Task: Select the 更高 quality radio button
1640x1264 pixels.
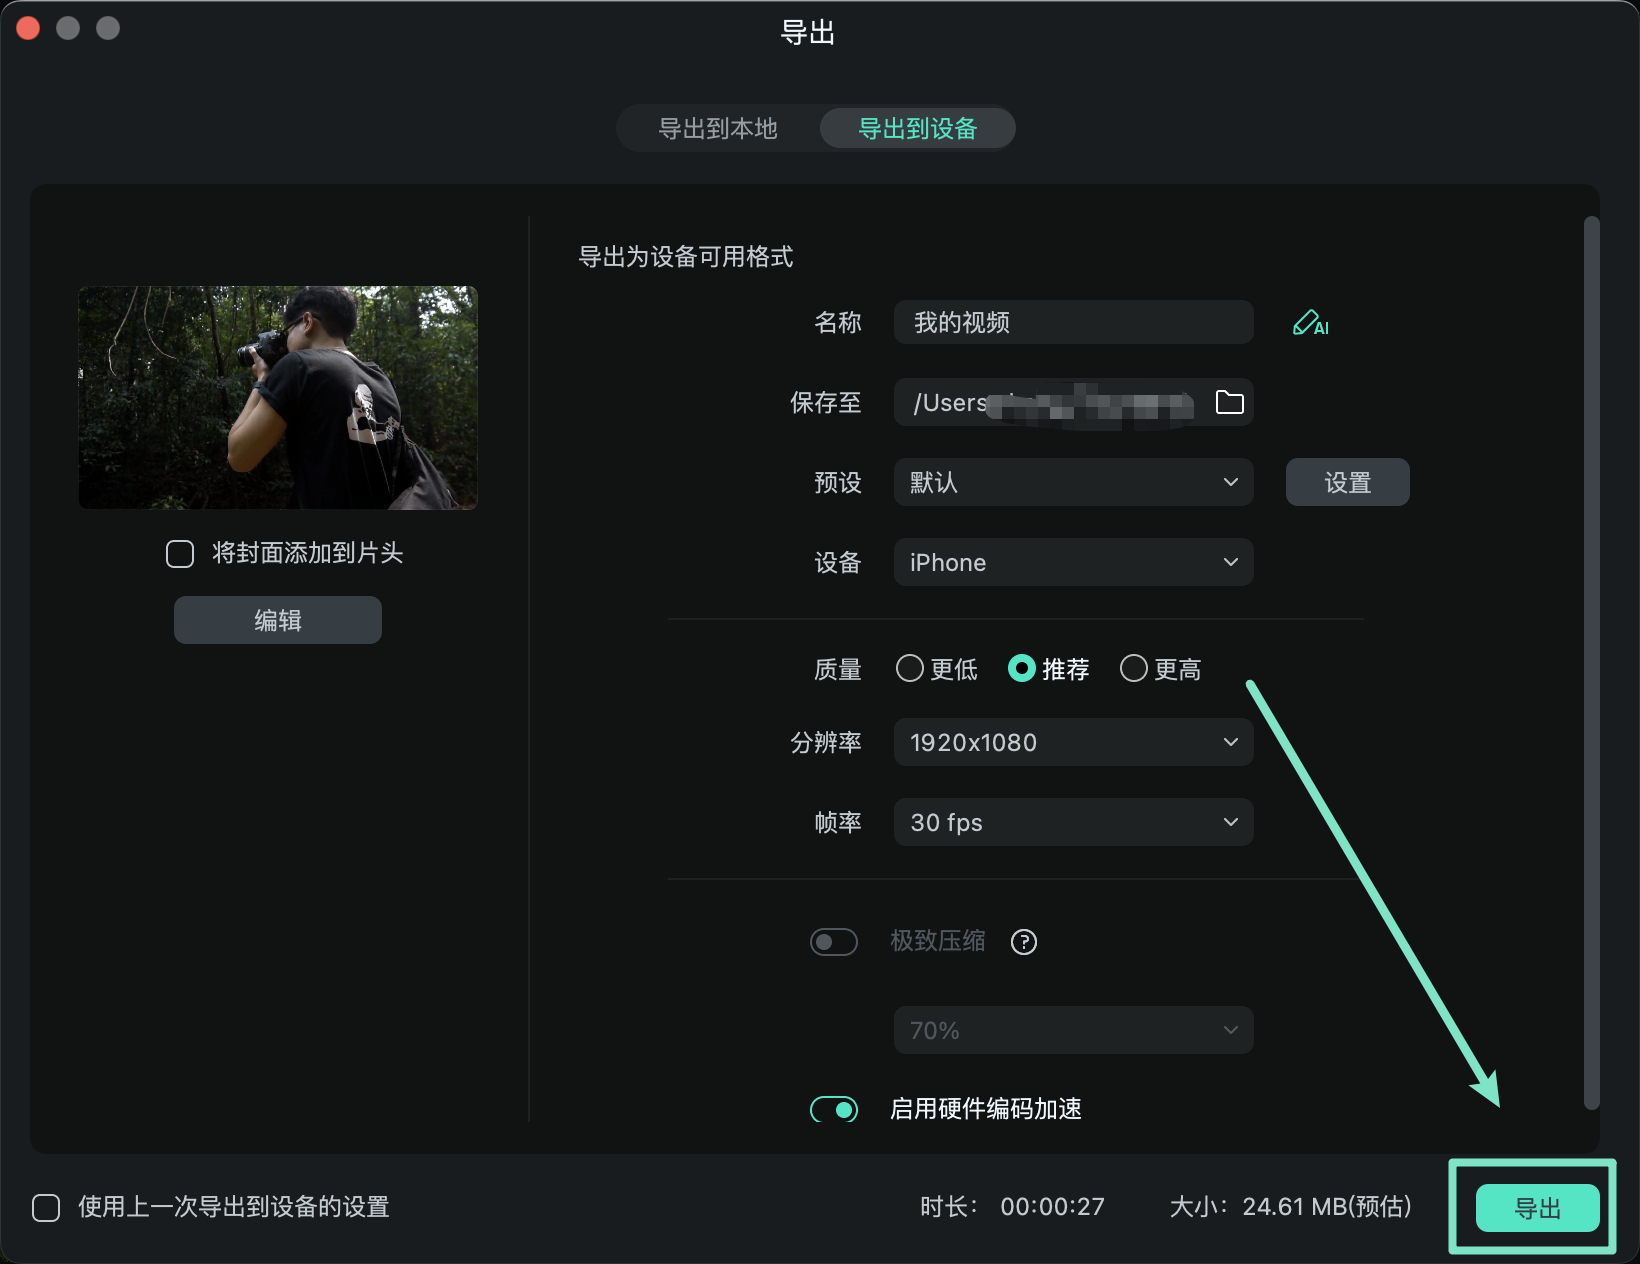Action: coord(1133,669)
